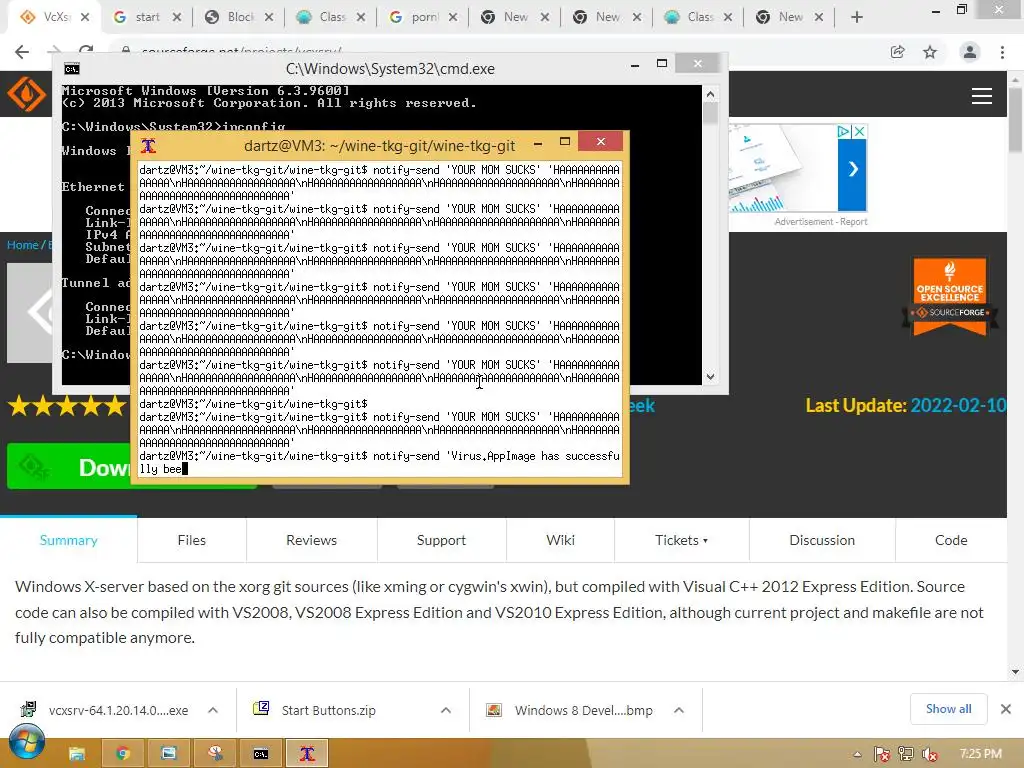Click Advertisement Report link

click(820, 222)
